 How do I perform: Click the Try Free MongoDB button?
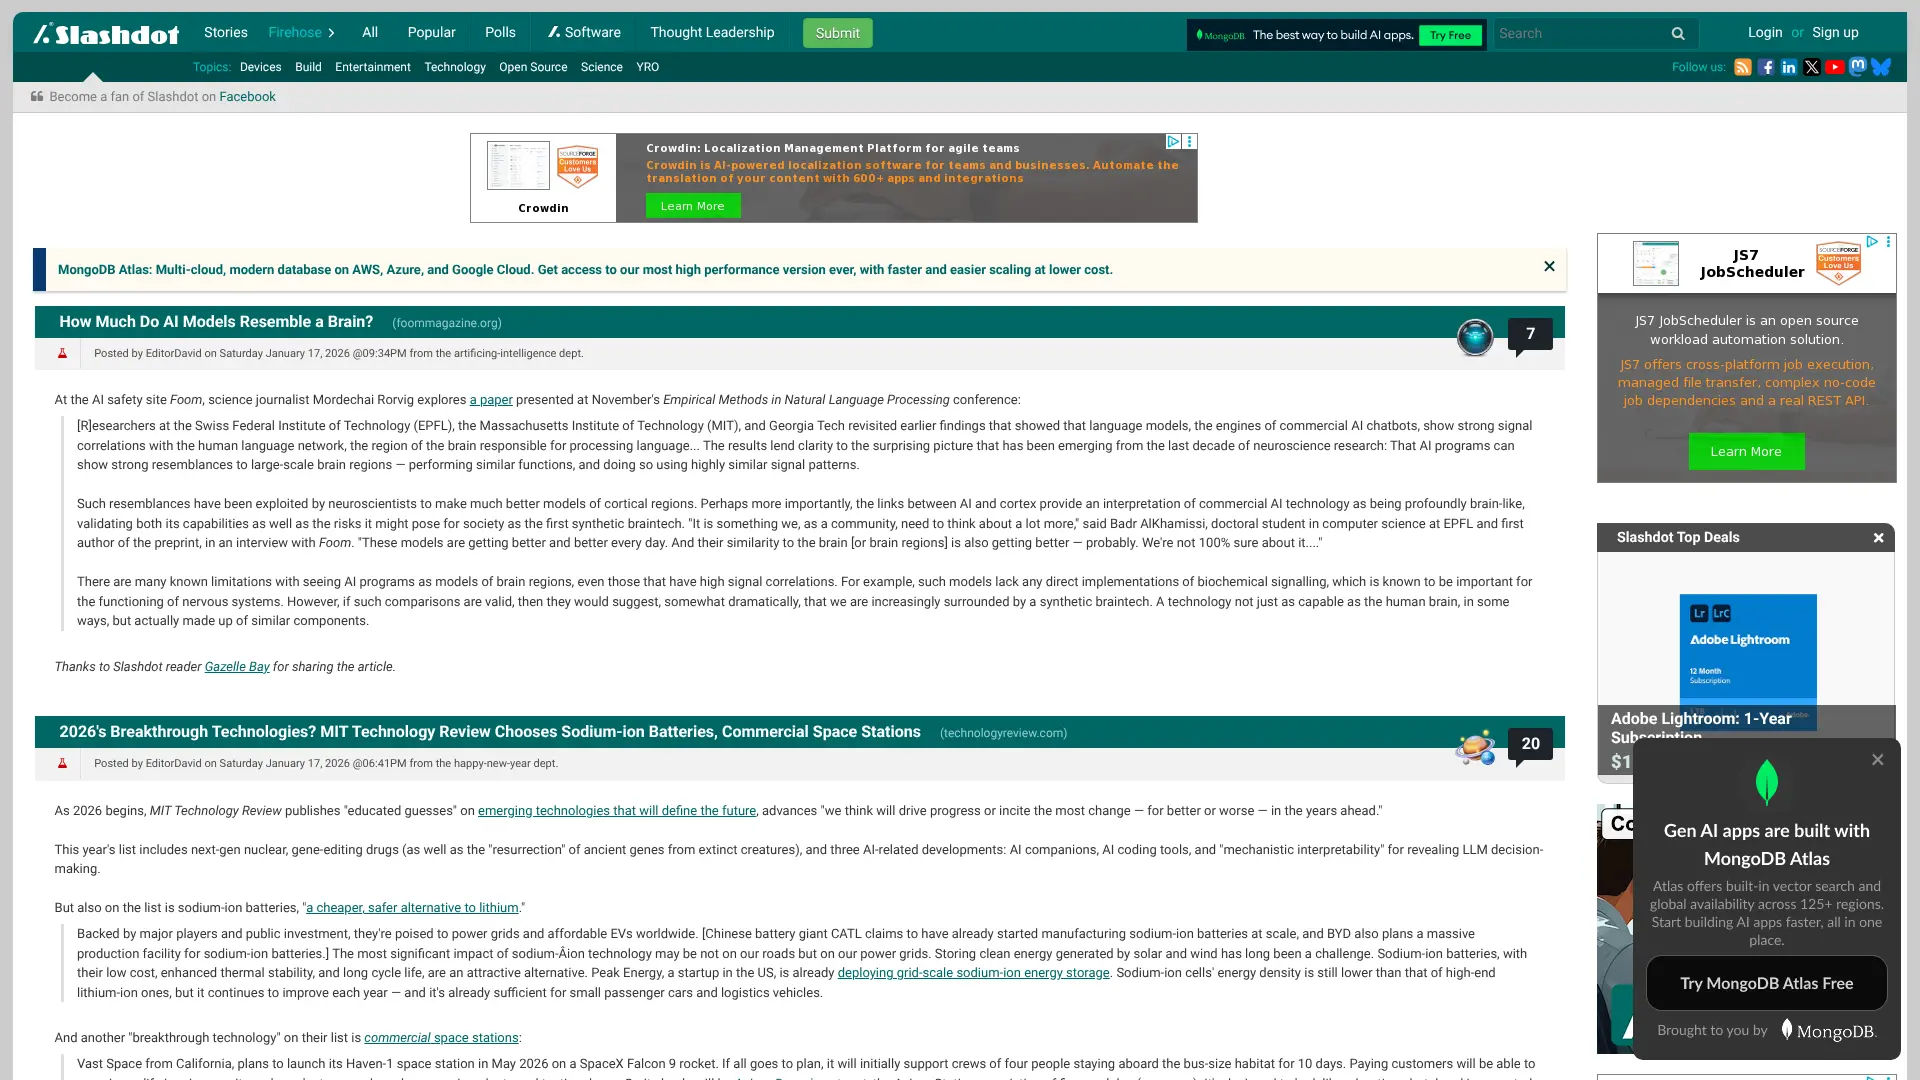(1449, 35)
